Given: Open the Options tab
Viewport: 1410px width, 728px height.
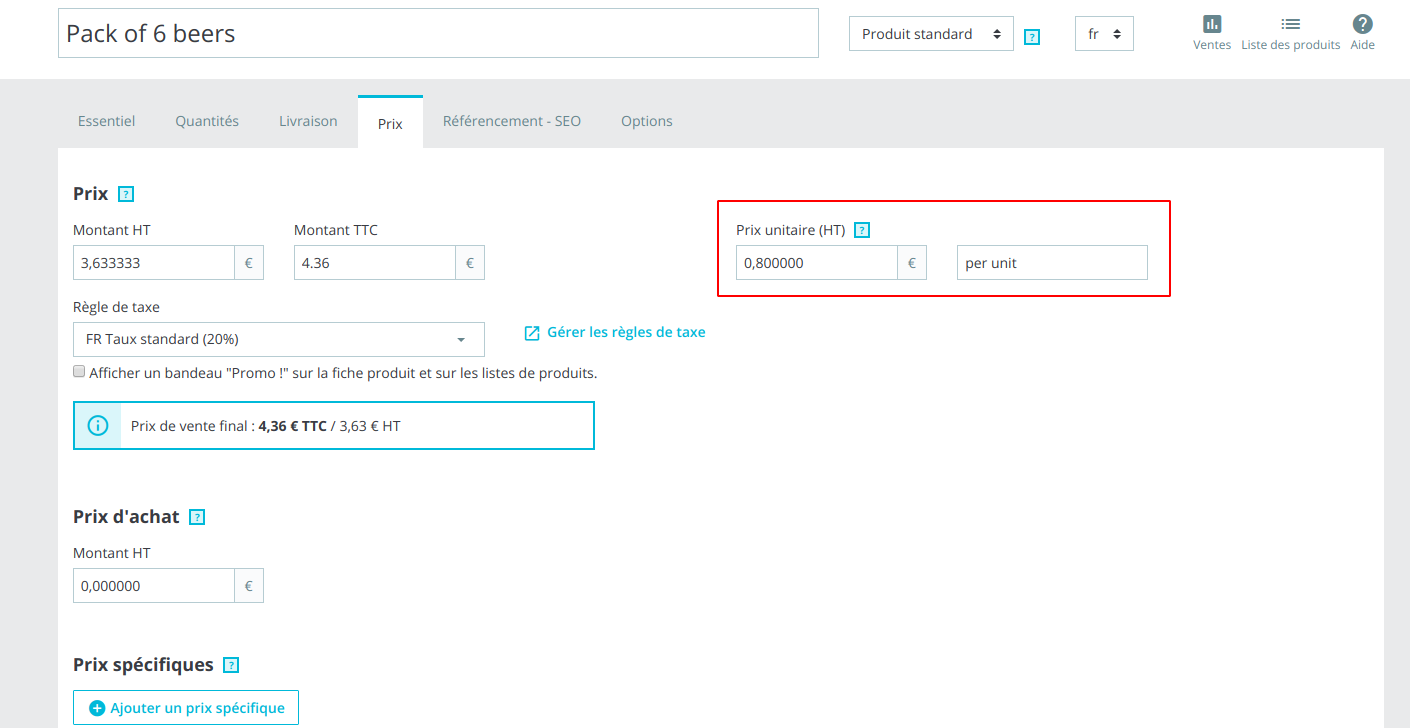Looking at the screenshot, I should click(647, 121).
